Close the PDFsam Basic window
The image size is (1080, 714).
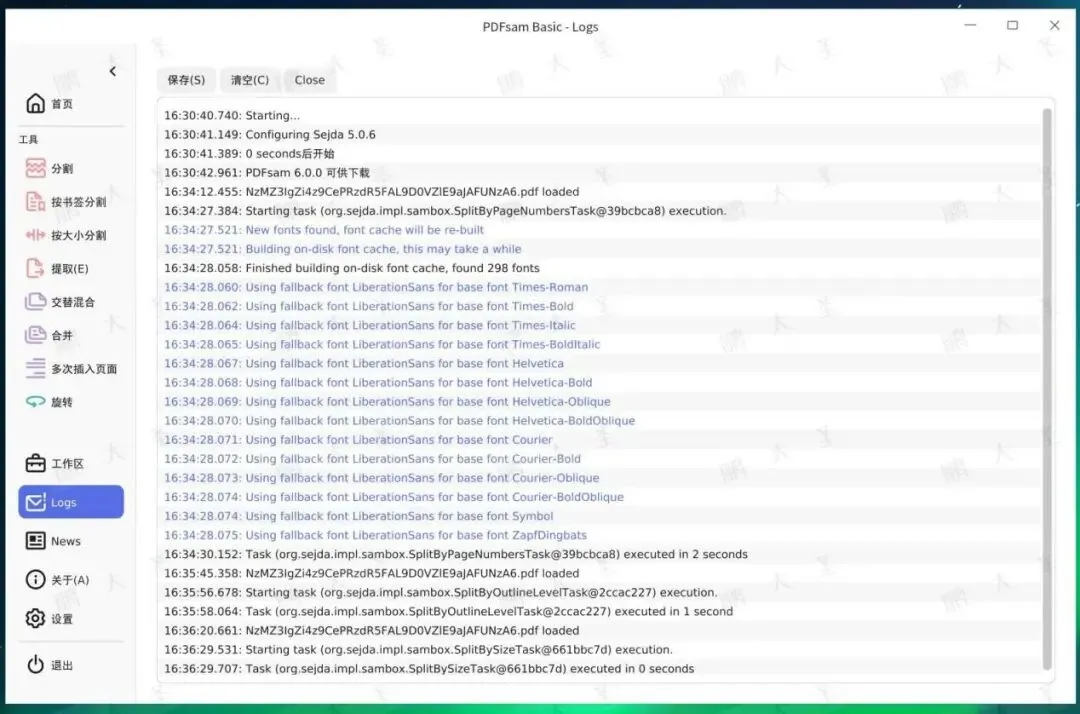(1054, 25)
